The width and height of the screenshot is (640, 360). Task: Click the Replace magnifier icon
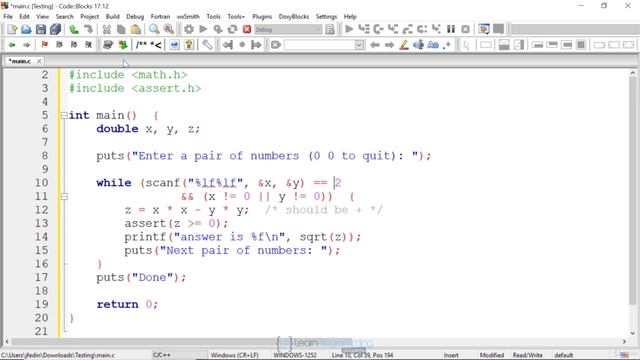pyautogui.click(x=169, y=29)
